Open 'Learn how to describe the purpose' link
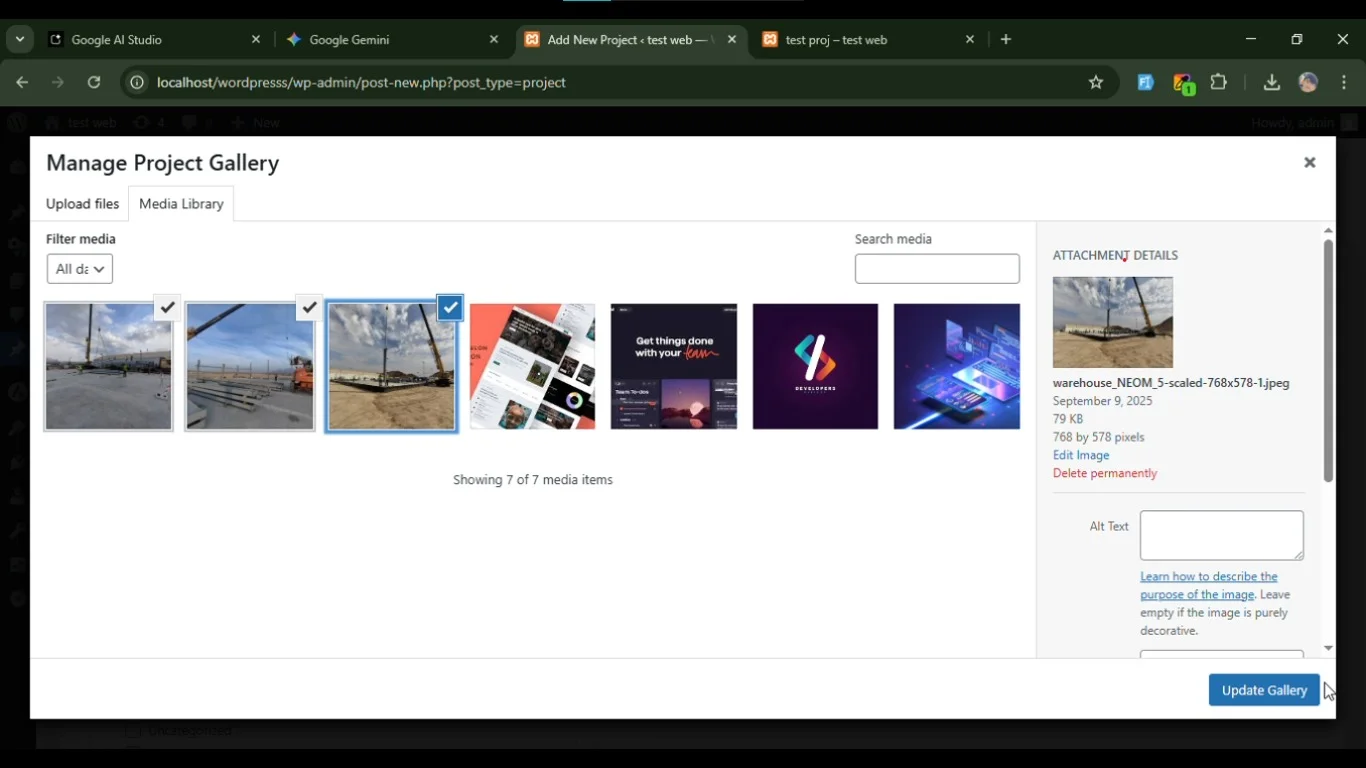Screen dimensions: 1366x768 [x=1208, y=585]
